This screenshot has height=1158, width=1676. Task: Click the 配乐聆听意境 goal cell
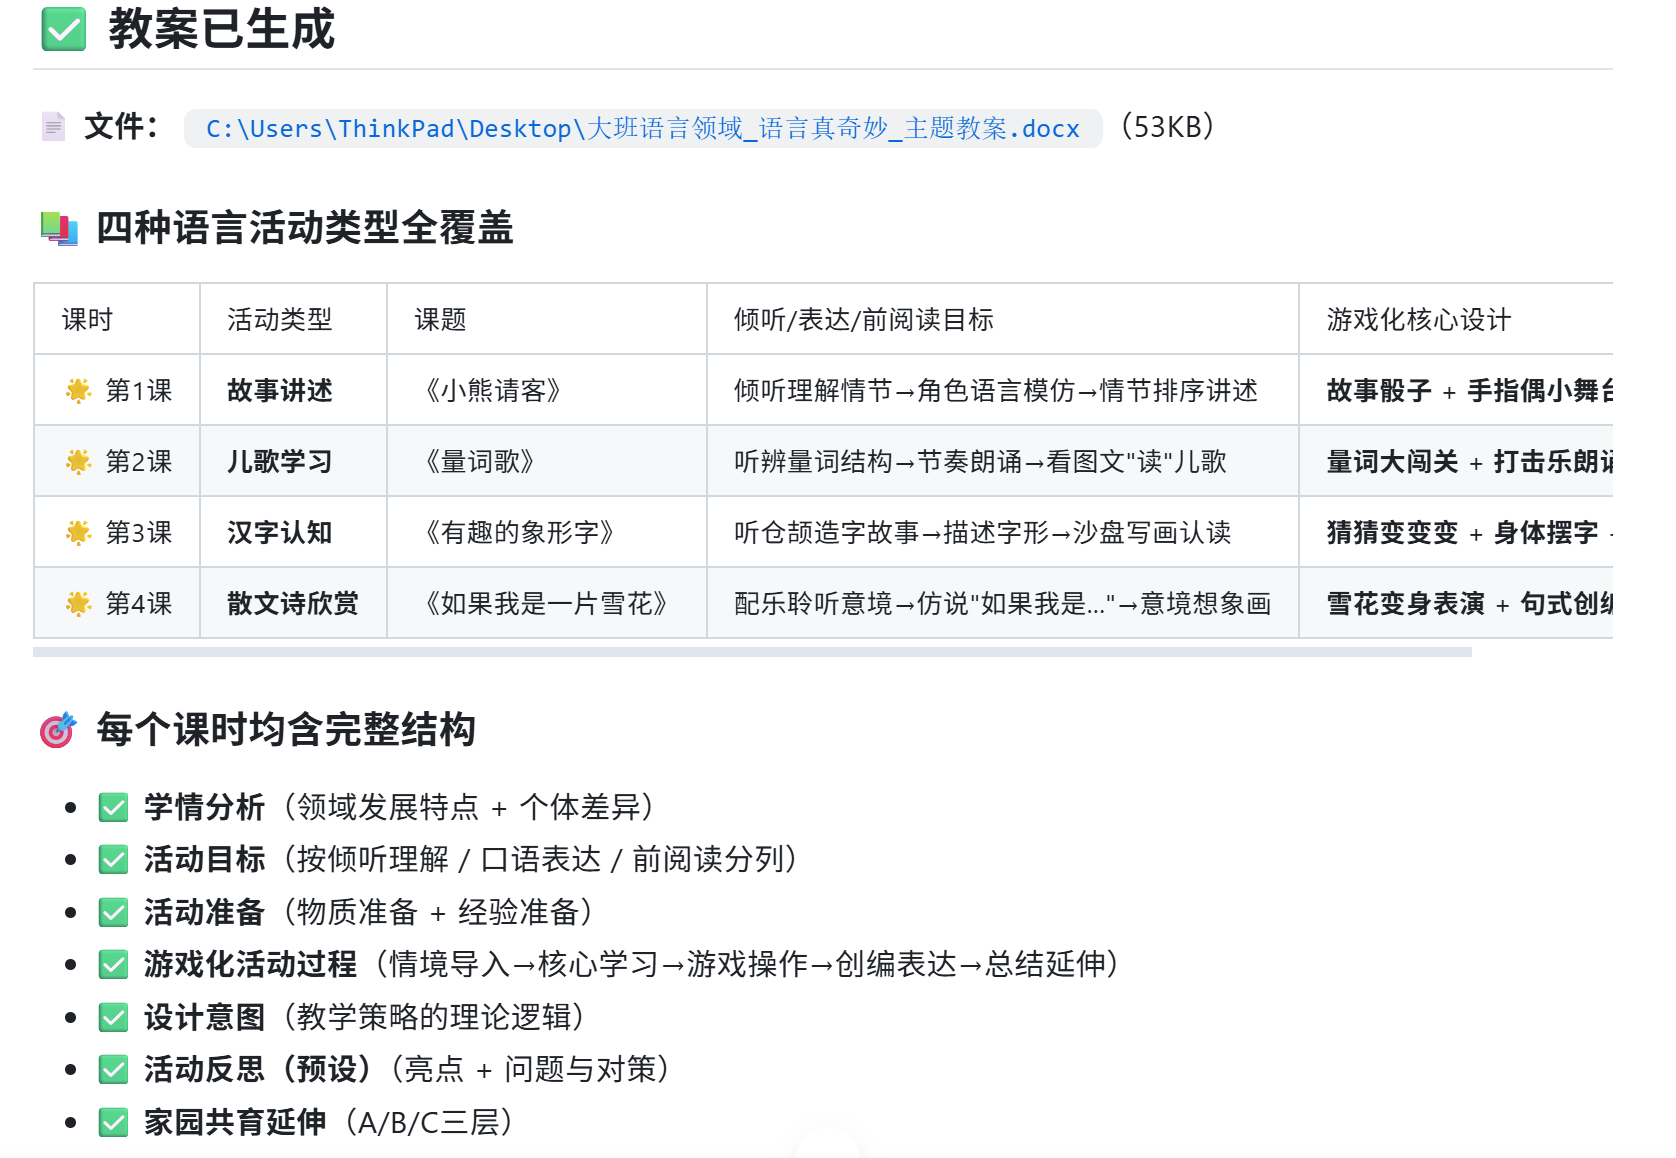coord(1002,603)
